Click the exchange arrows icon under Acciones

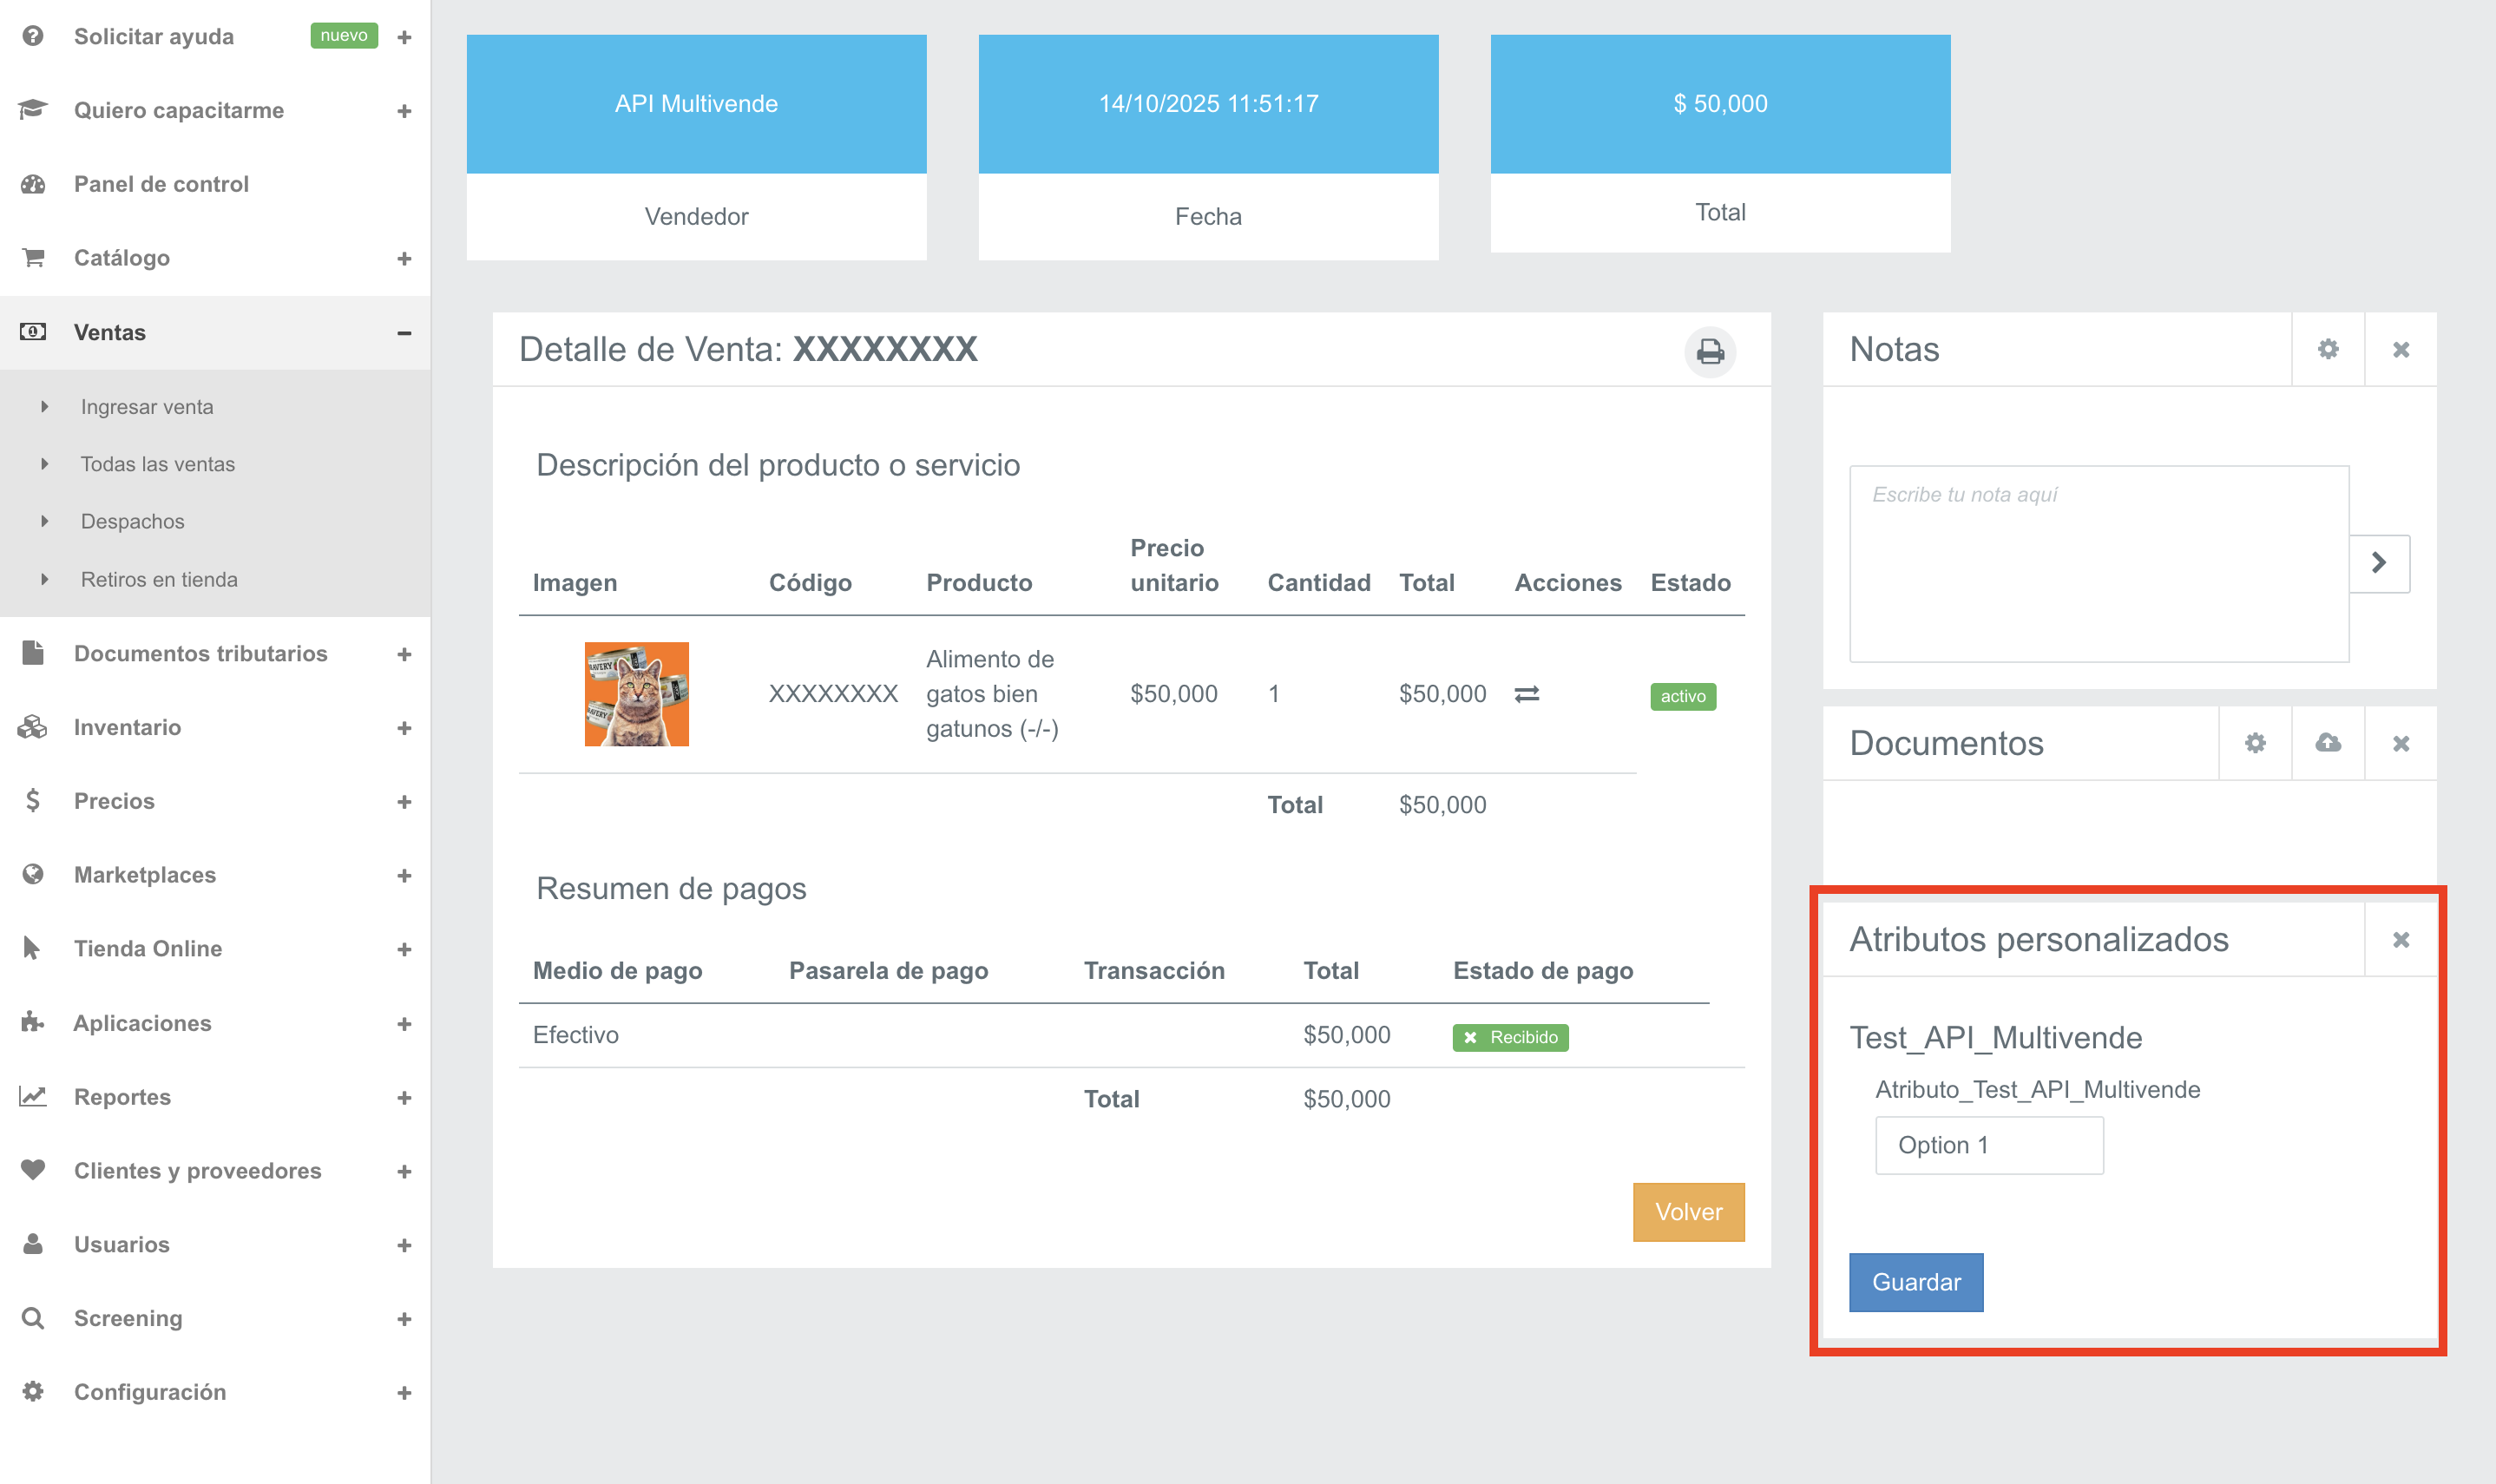(1526, 693)
